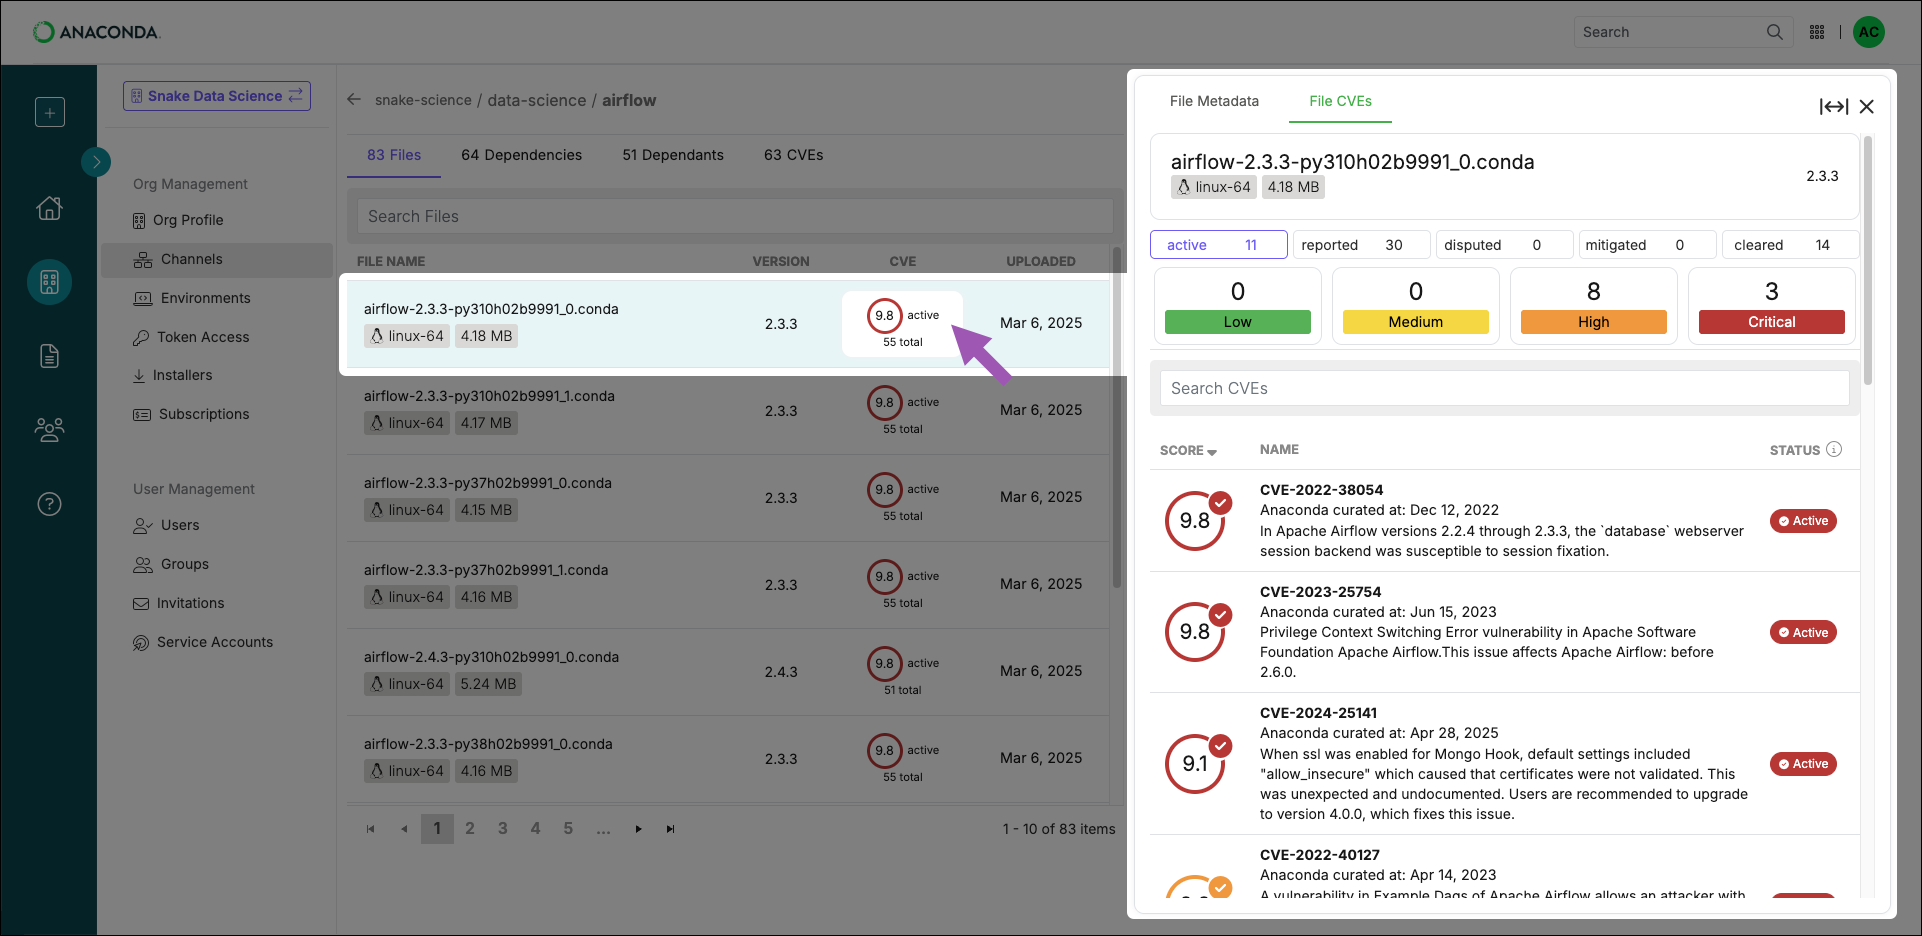This screenshot has height=936, width=1922.
Task: Open the AC user avatar menu
Action: [1868, 32]
